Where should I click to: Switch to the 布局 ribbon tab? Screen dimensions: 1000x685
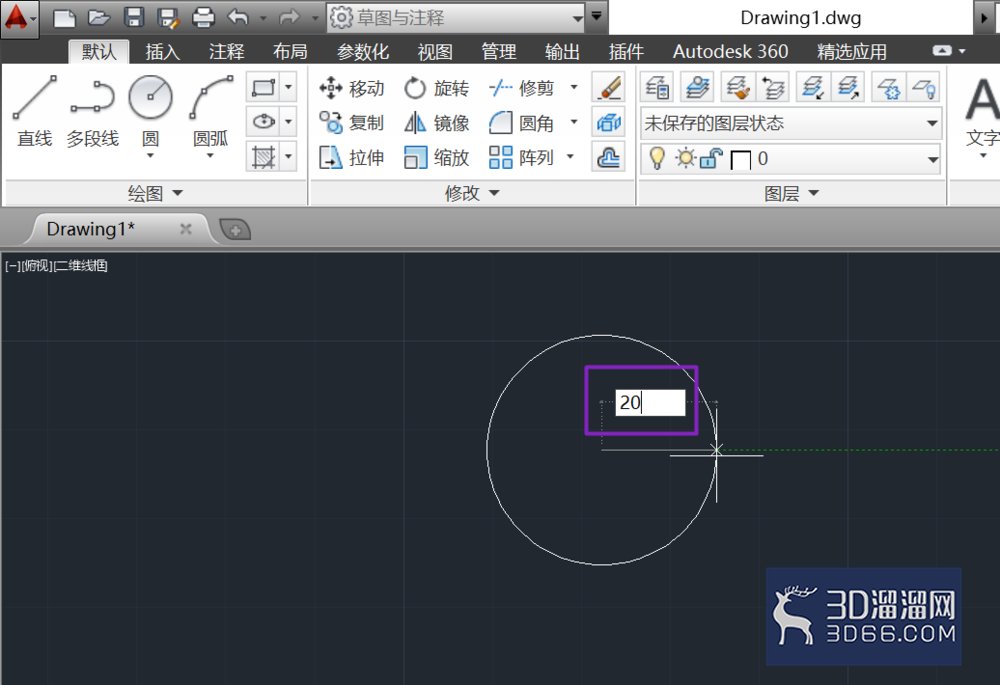(x=290, y=52)
